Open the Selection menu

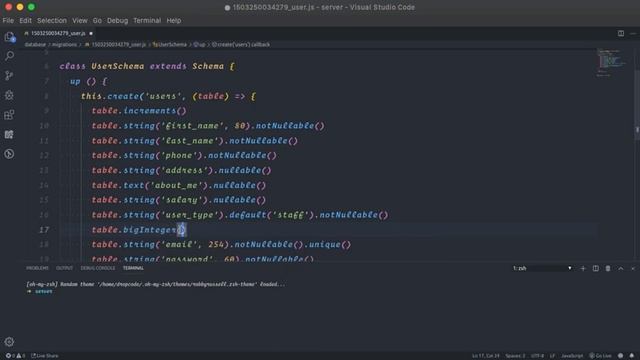point(52,20)
